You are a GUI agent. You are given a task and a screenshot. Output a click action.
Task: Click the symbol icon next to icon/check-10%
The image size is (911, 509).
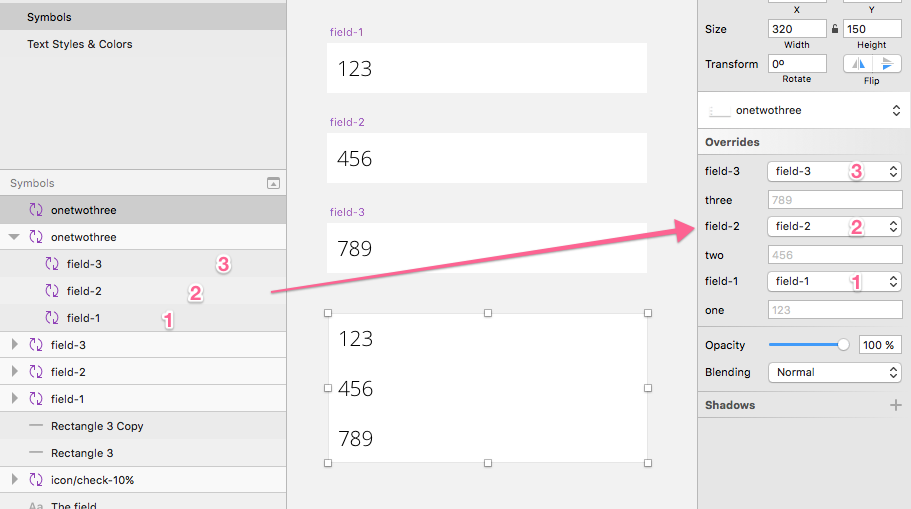pos(36,480)
